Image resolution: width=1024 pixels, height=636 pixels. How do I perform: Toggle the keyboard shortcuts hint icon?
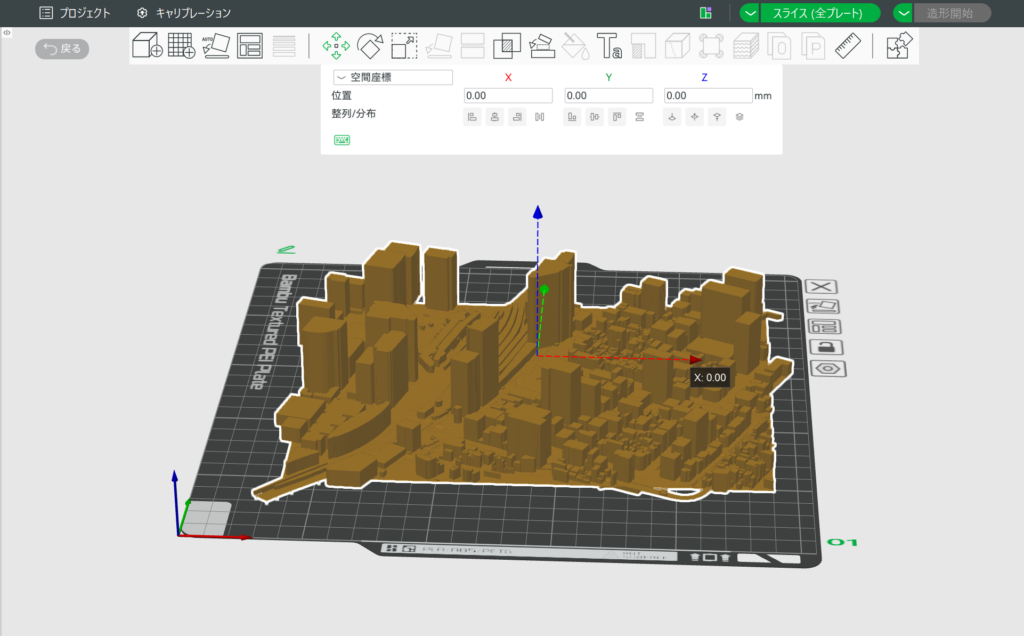[342, 140]
